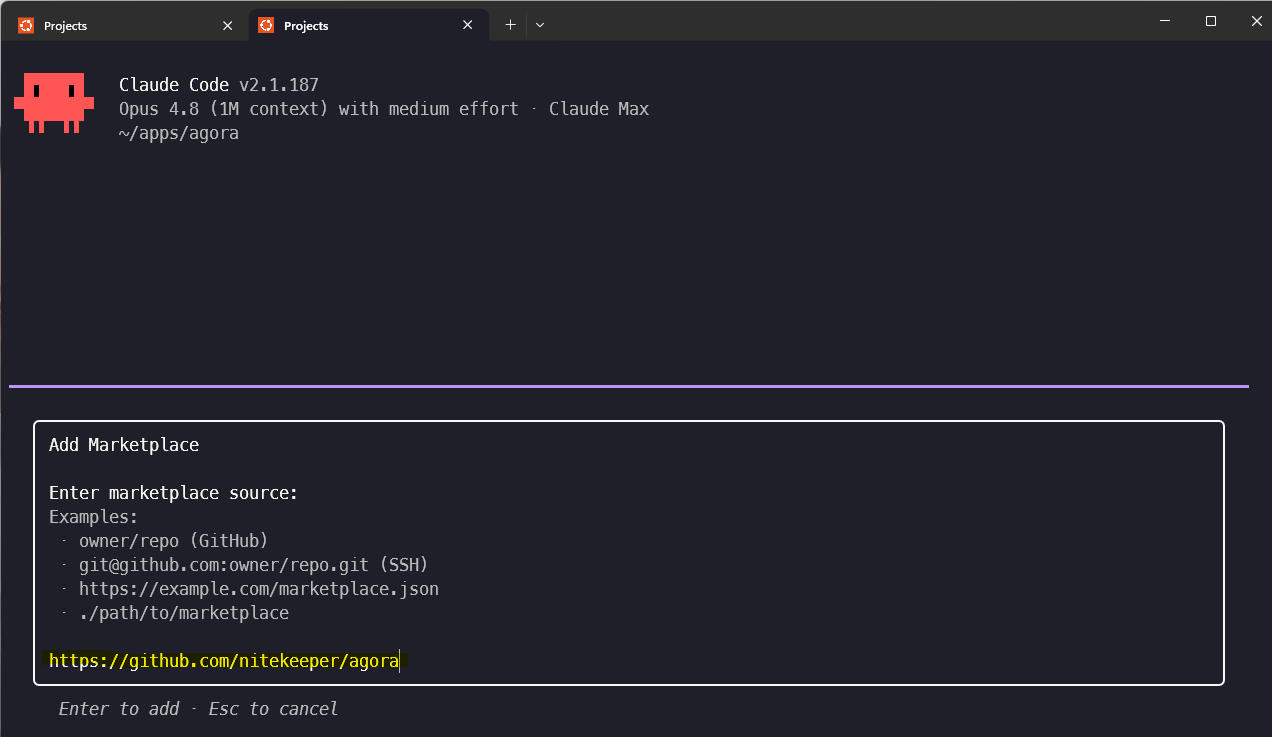1272x737 pixels.
Task: Select the second Projects tab
Action: pos(368,25)
